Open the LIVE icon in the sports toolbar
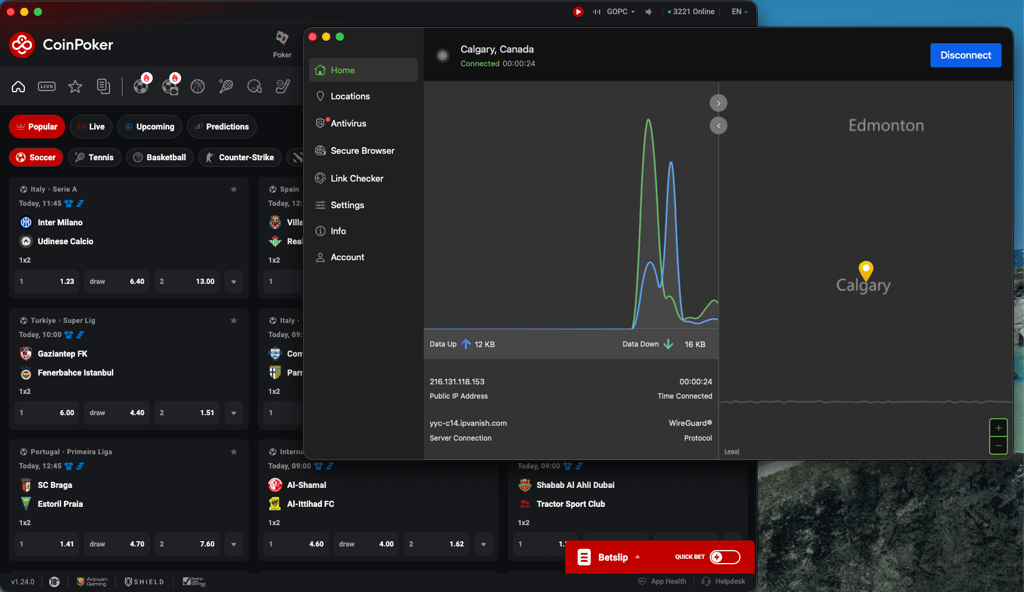The width and height of the screenshot is (1024, 592). (x=46, y=86)
